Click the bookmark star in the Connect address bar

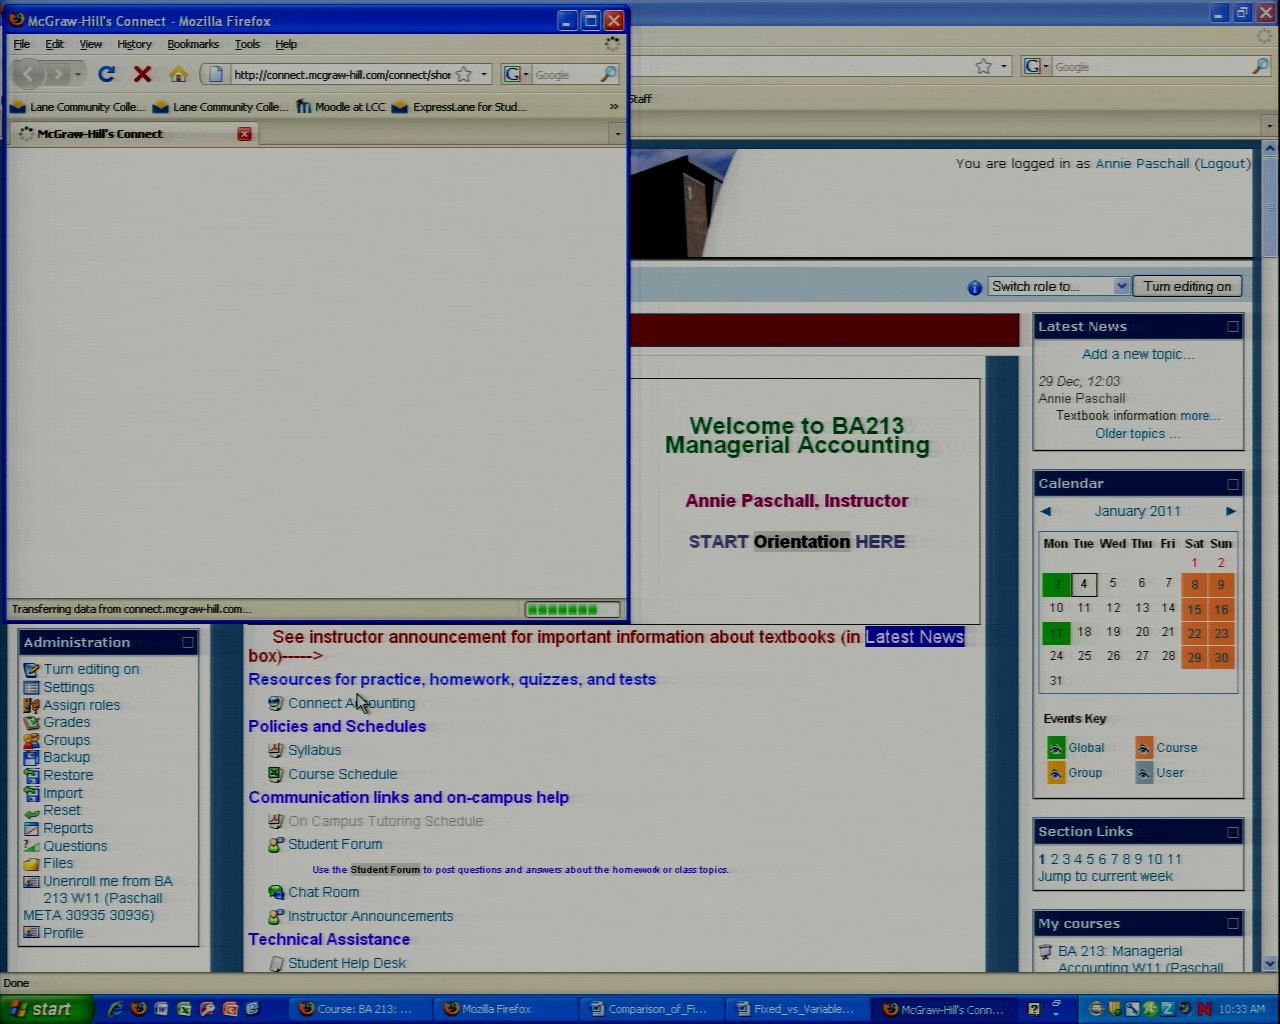coord(464,74)
